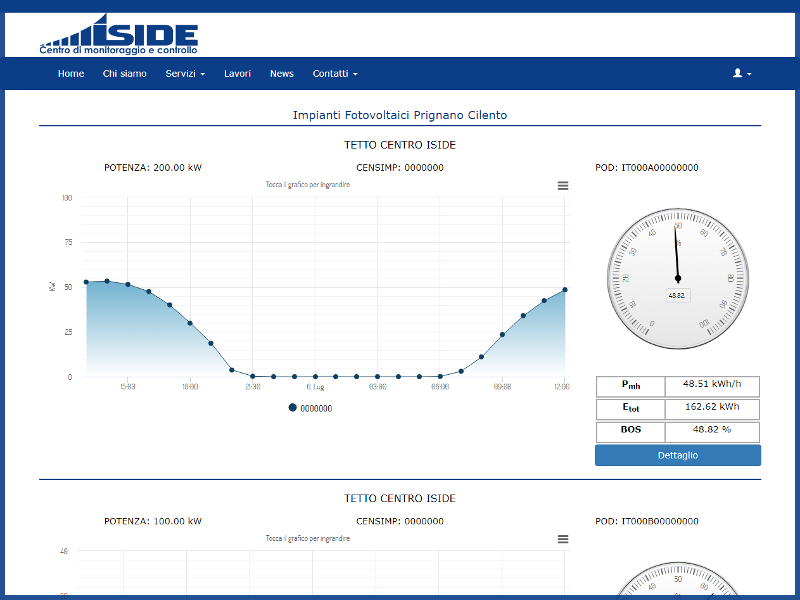Click the Pmh label cell
The height and width of the screenshot is (600, 800).
click(631, 386)
